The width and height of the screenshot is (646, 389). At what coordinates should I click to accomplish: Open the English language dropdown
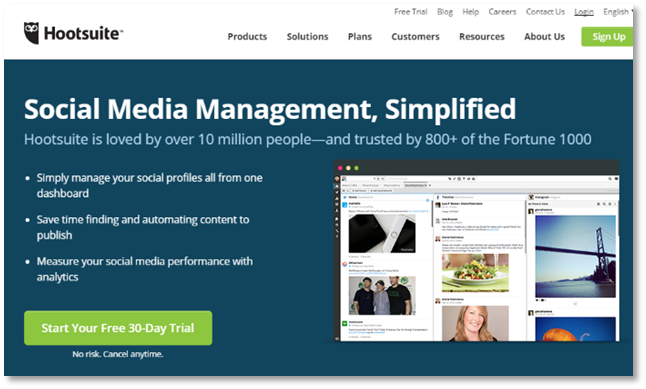tap(618, 12)
